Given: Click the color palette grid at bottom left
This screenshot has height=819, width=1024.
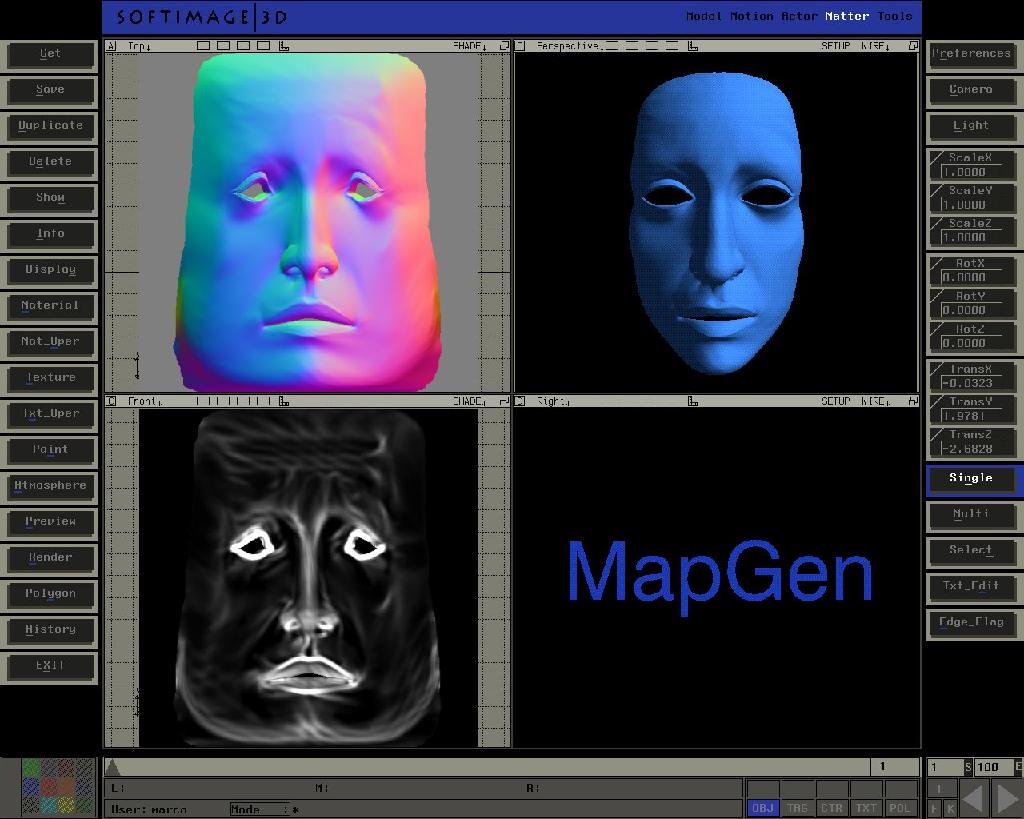Looking at the screenshot, I should point(57,787).
